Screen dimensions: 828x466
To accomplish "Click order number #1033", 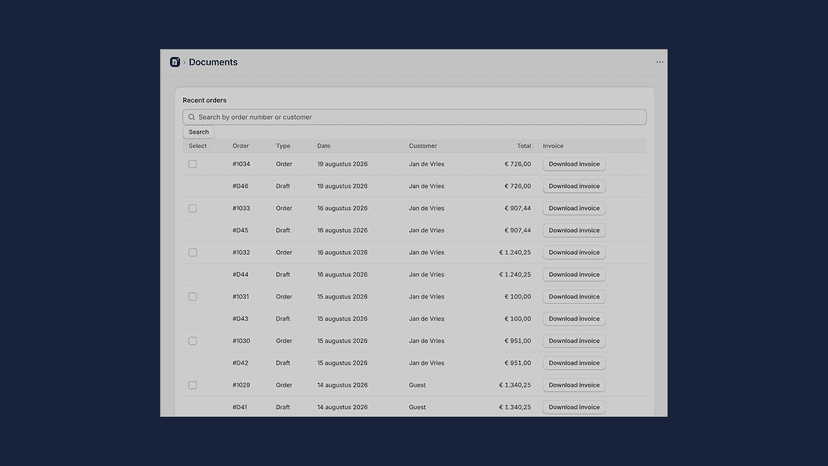I will [241, 209].
